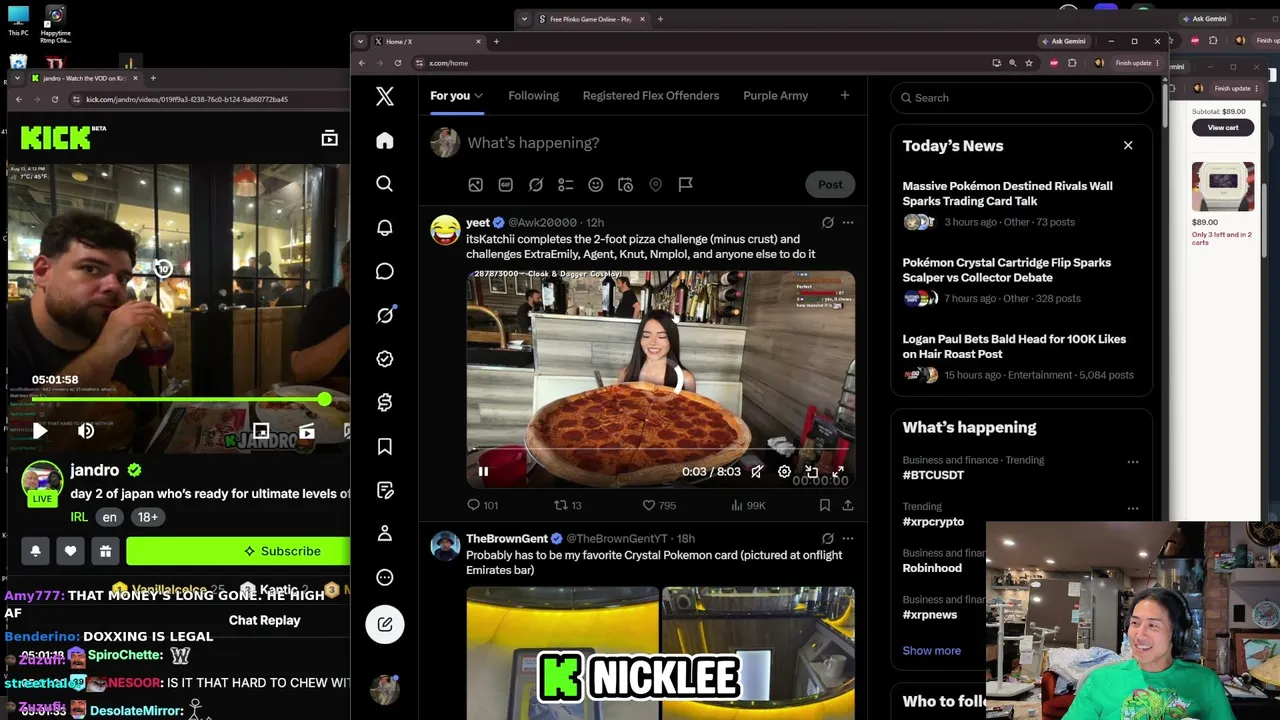Switch to the Following tab
This screenshot has width=1280, height=720.
point(533,96)
